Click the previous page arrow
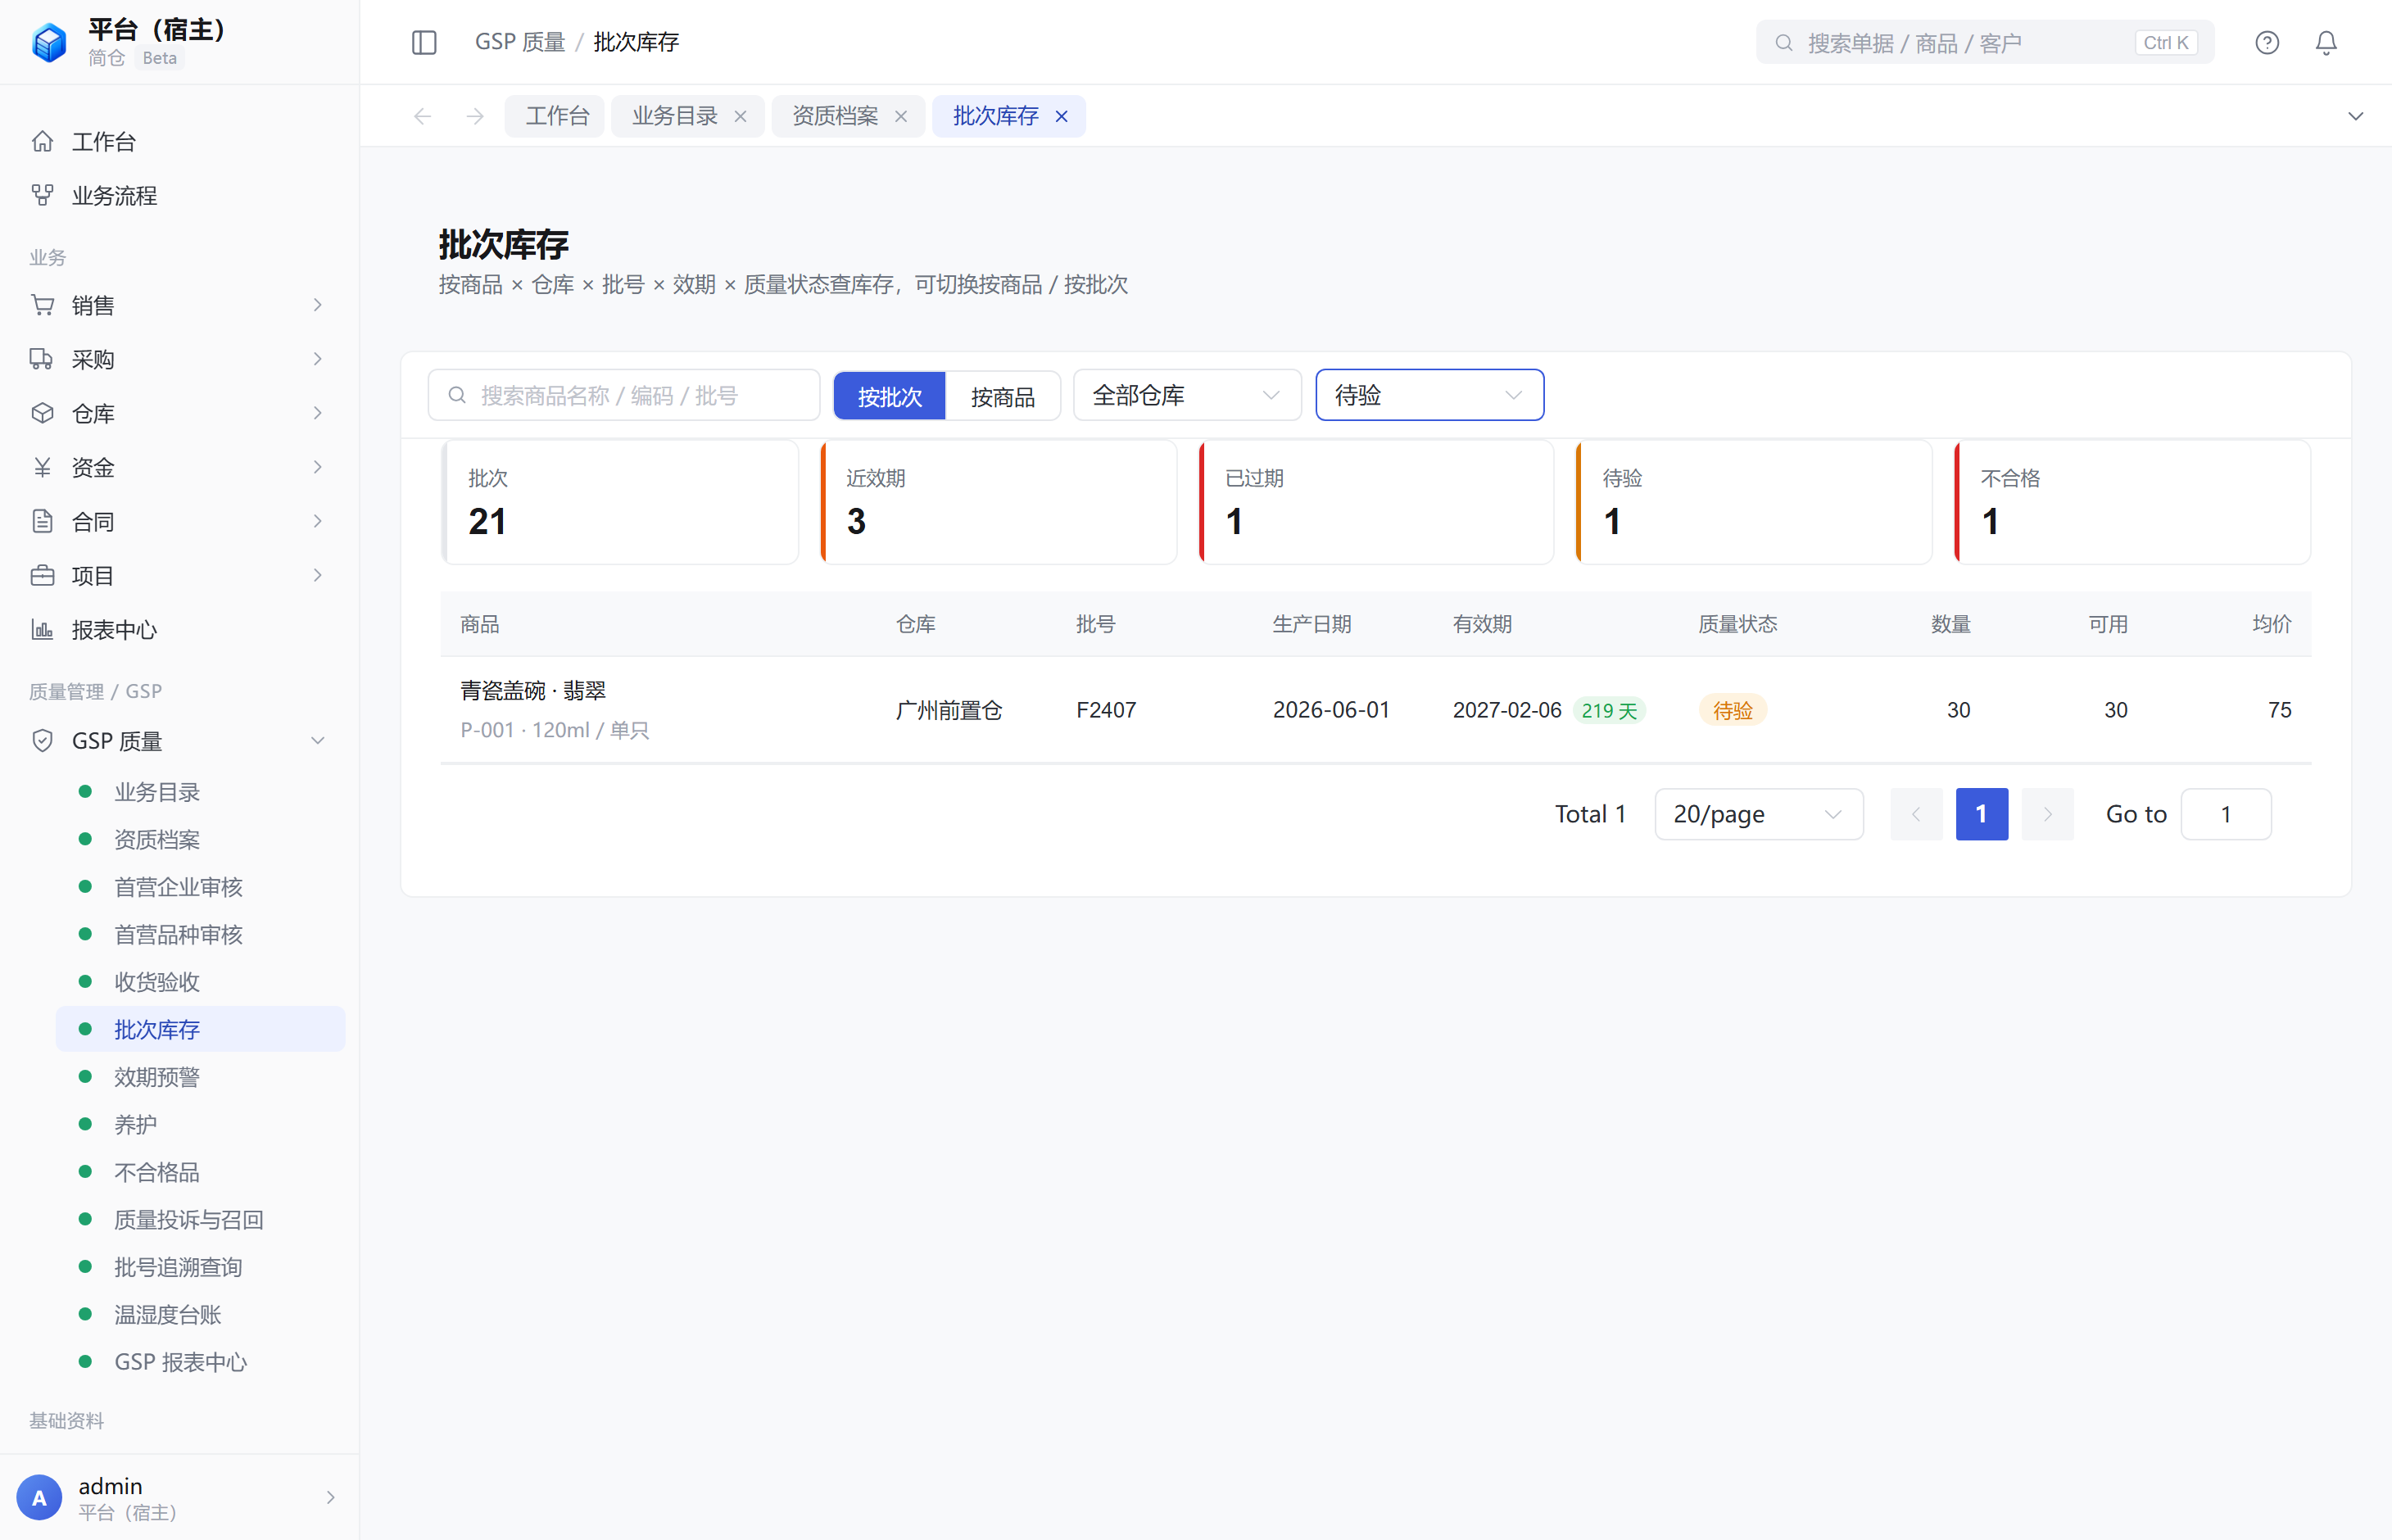Screen dimensions: 2392x1540 point(1916,814)
